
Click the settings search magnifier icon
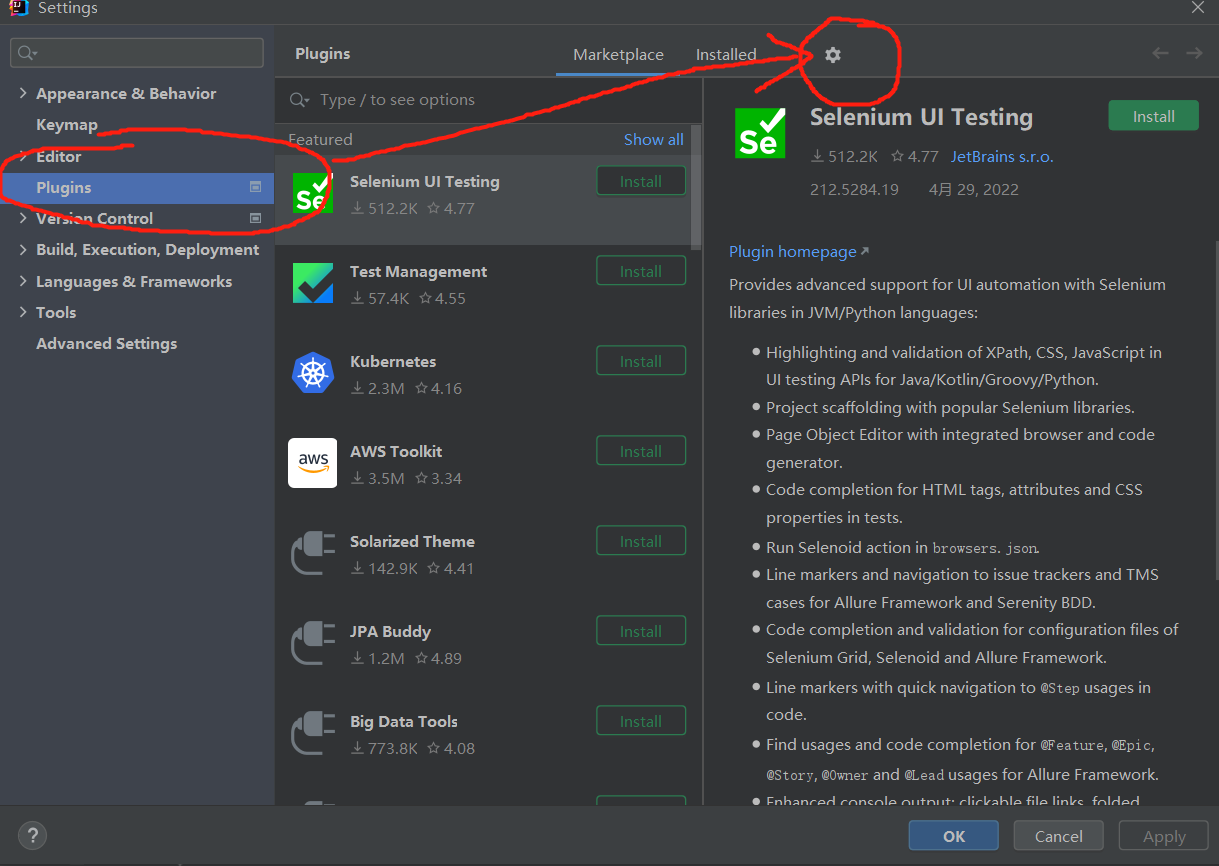tap(27, 53)
